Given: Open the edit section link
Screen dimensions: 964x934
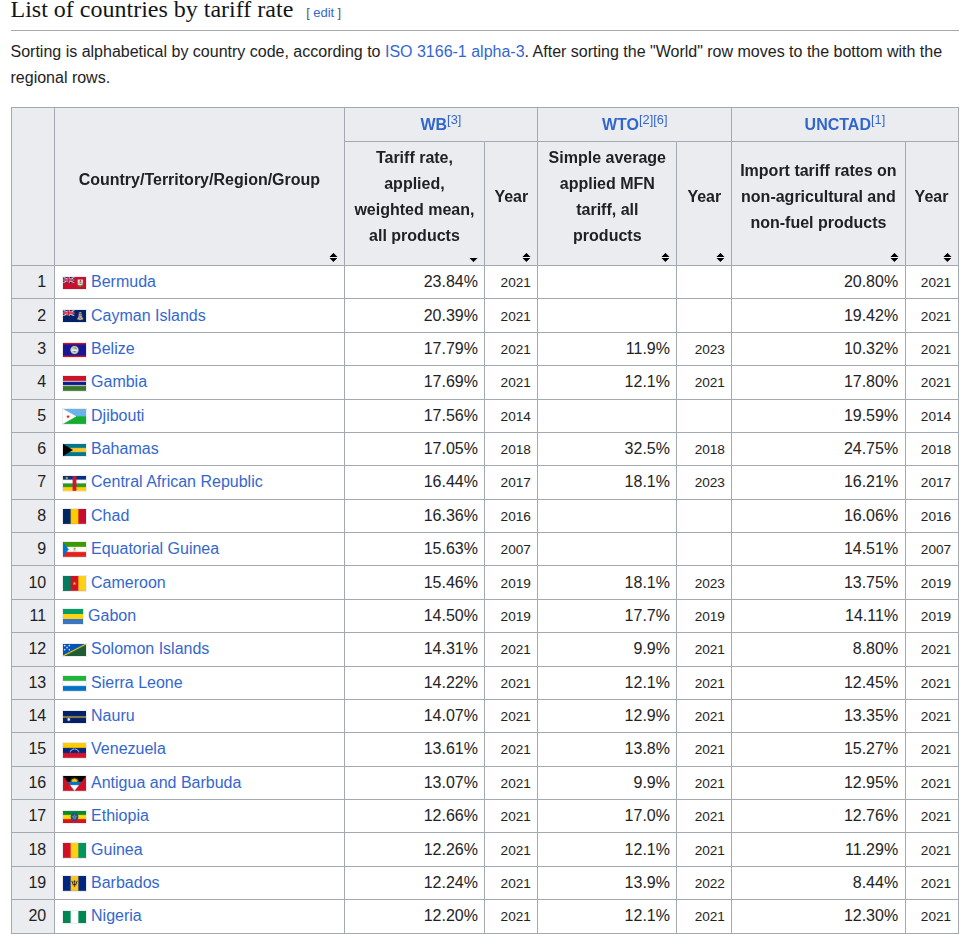Looking at the screenshot, I should (x=323, y=13).
